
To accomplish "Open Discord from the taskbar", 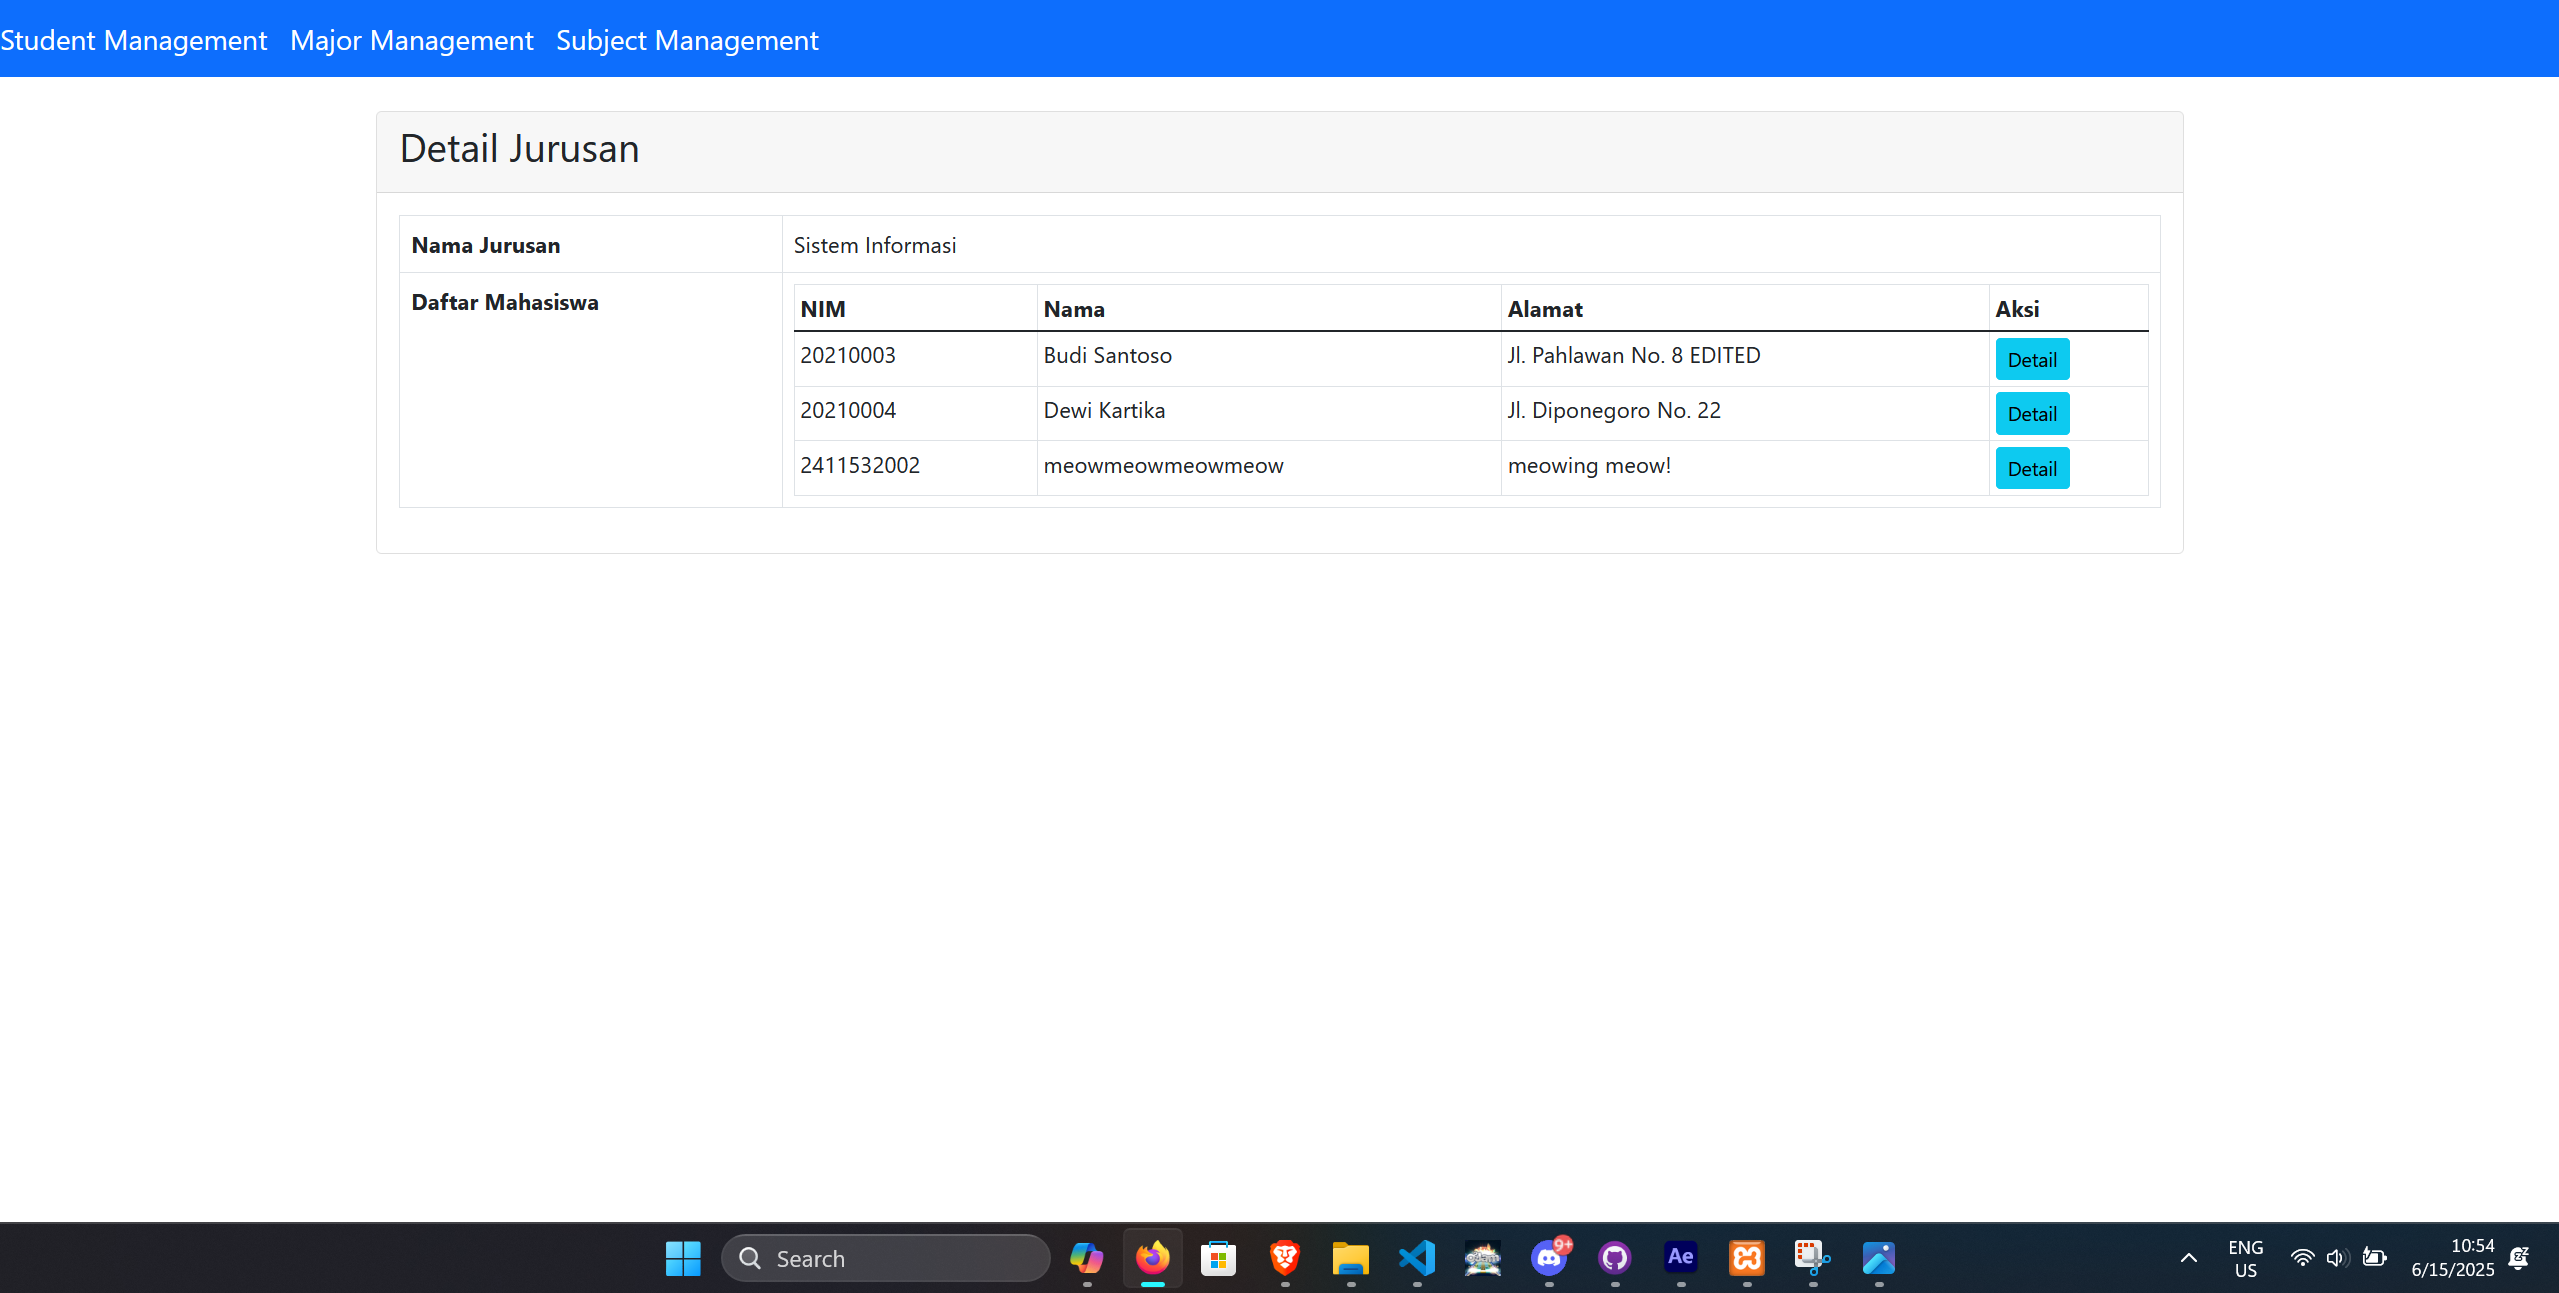I will pos(1548,1258).
